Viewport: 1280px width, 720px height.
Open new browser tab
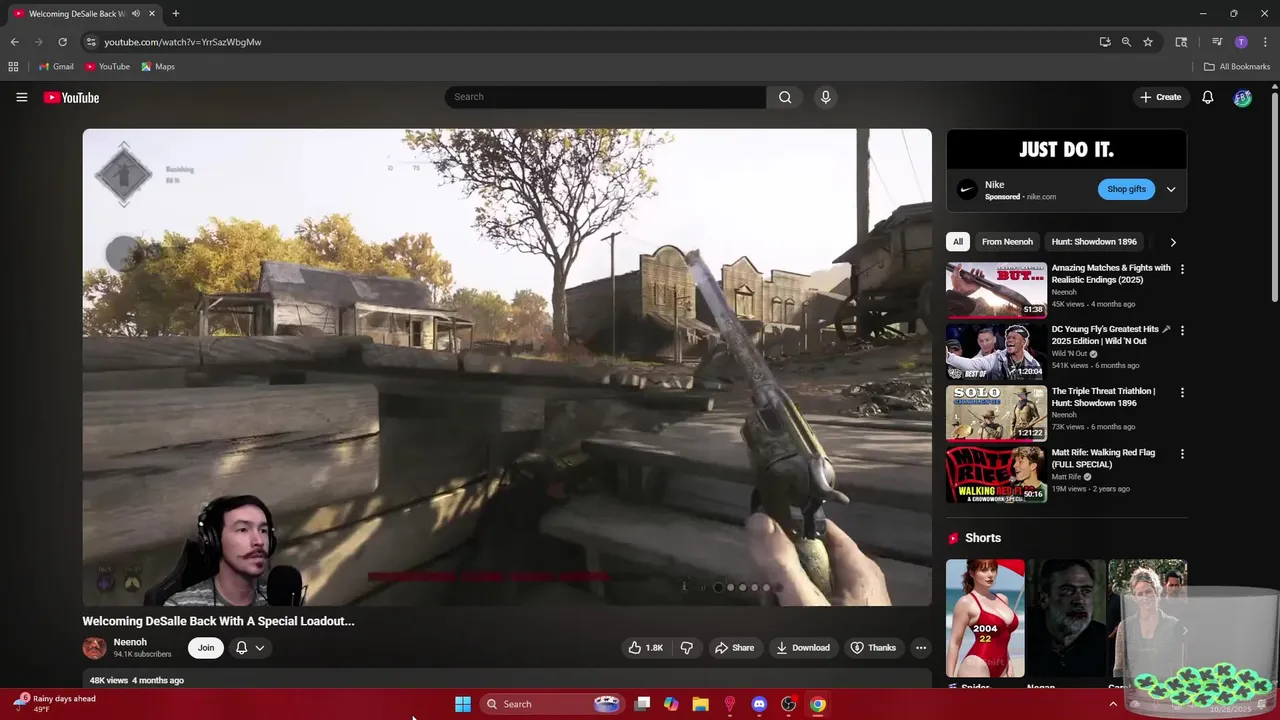[176, 13]
